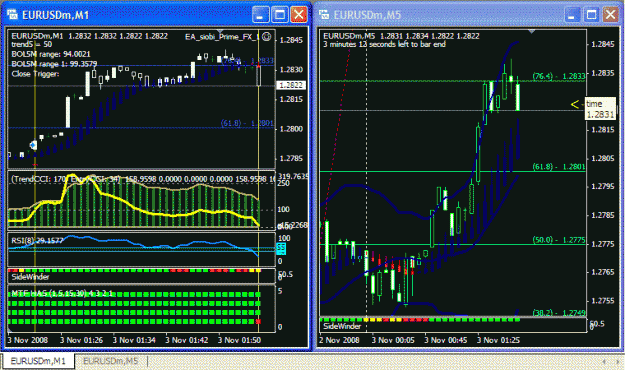Click the EA smiley face icon on the M1 chart
This screenshot has height=370, width=625.
pos(267,37)
